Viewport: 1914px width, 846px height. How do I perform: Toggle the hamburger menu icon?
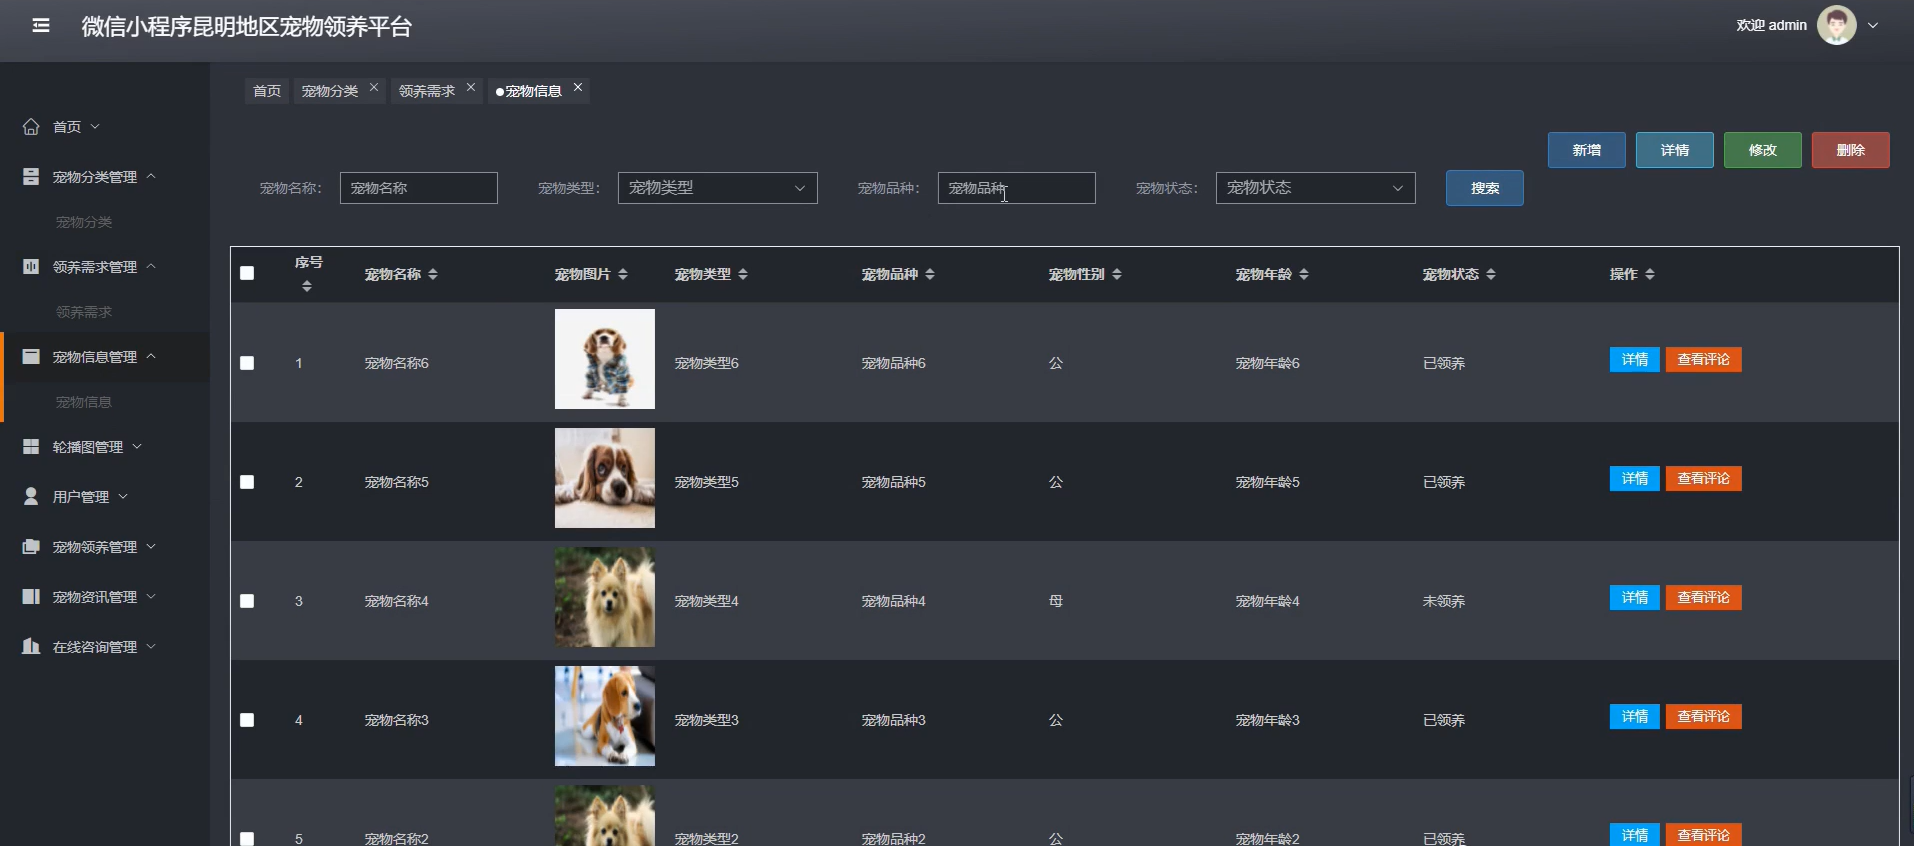click(41, 26)
